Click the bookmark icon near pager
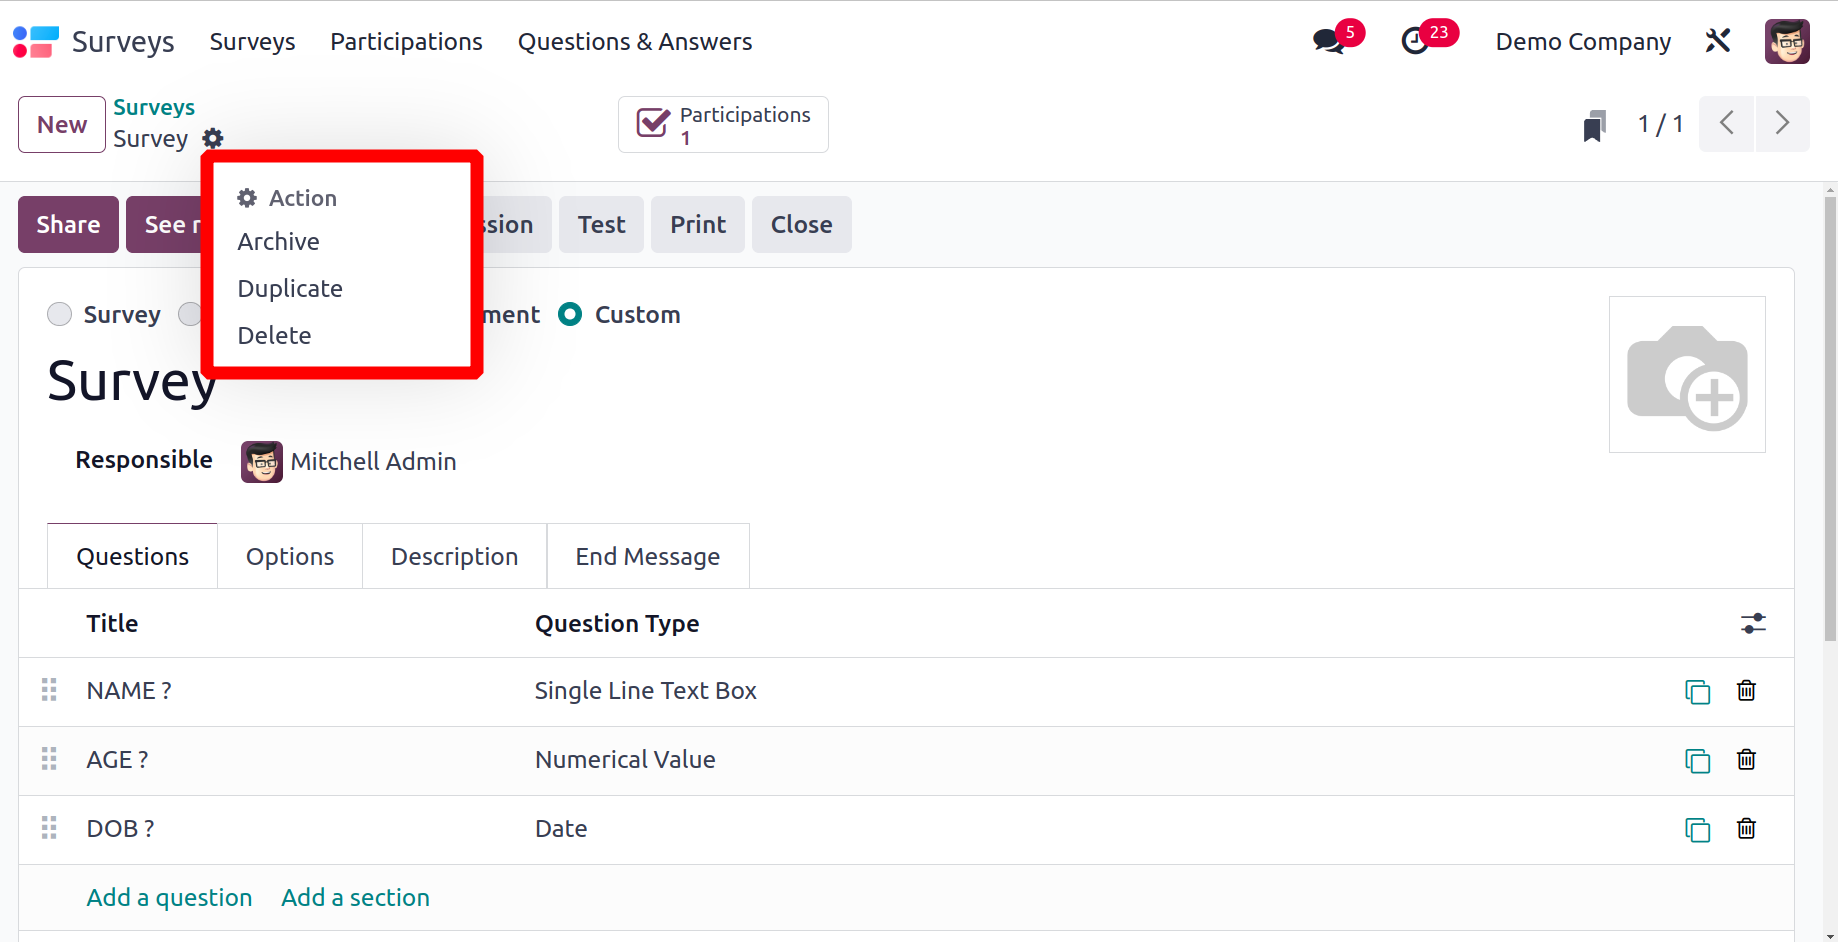 click(x=1594, y=125)
